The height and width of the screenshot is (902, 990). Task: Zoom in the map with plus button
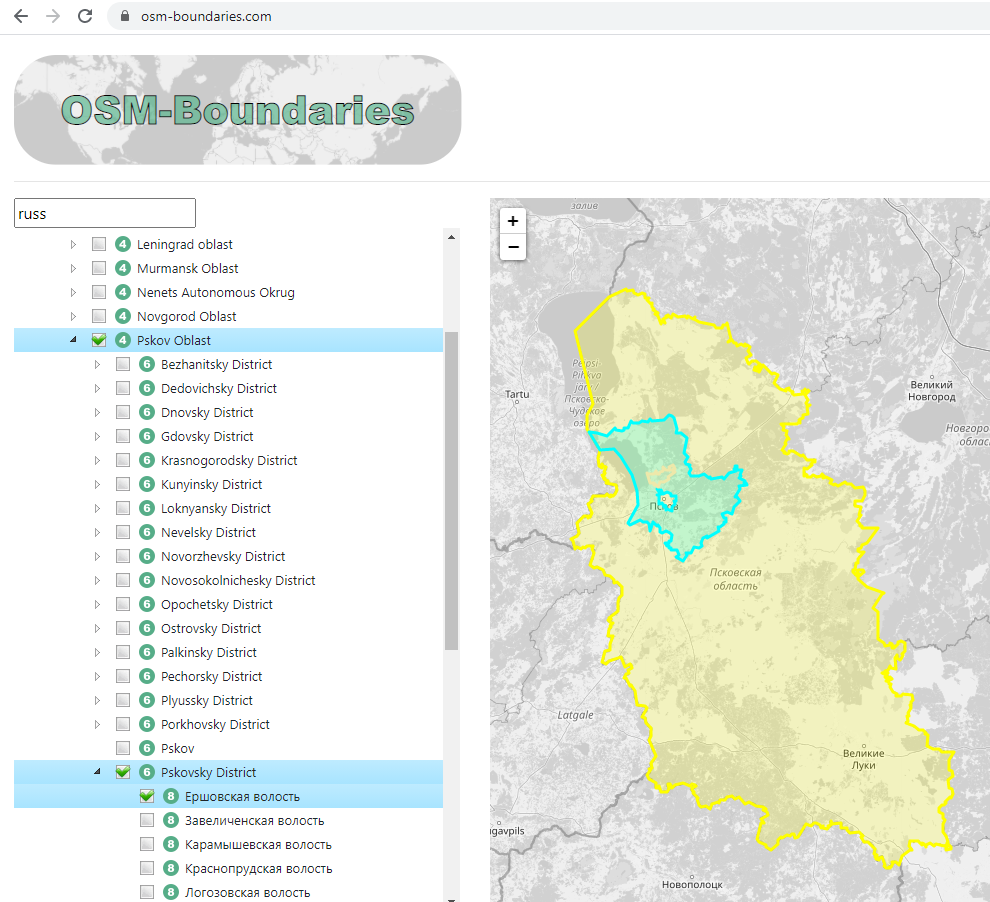pos(513,221)
